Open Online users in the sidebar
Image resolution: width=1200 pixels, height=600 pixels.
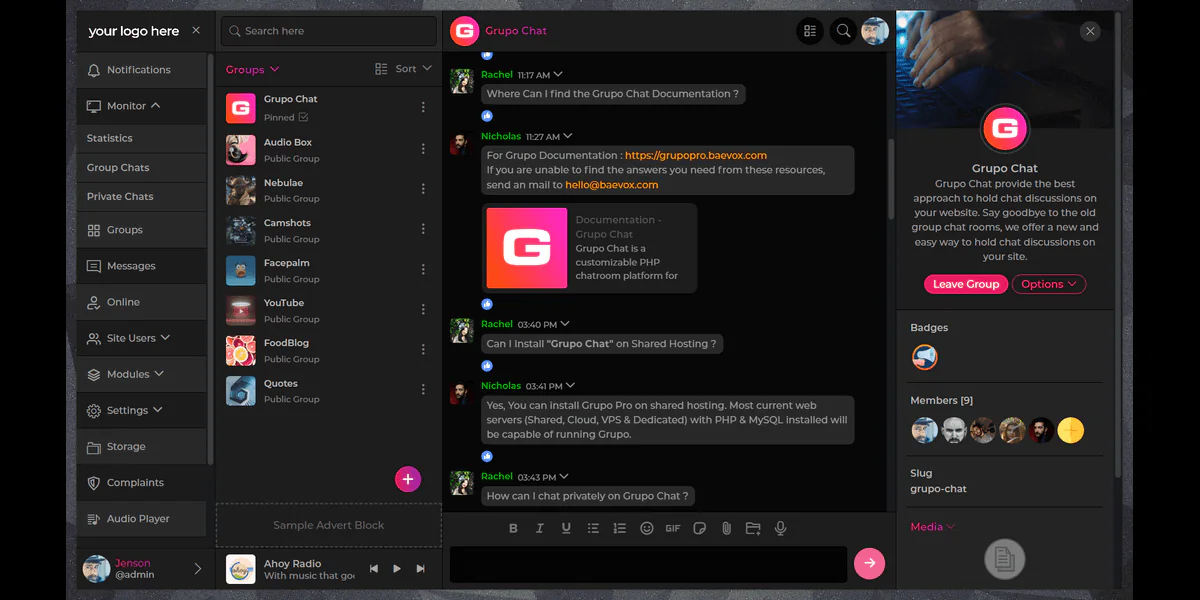coord(141,302)
